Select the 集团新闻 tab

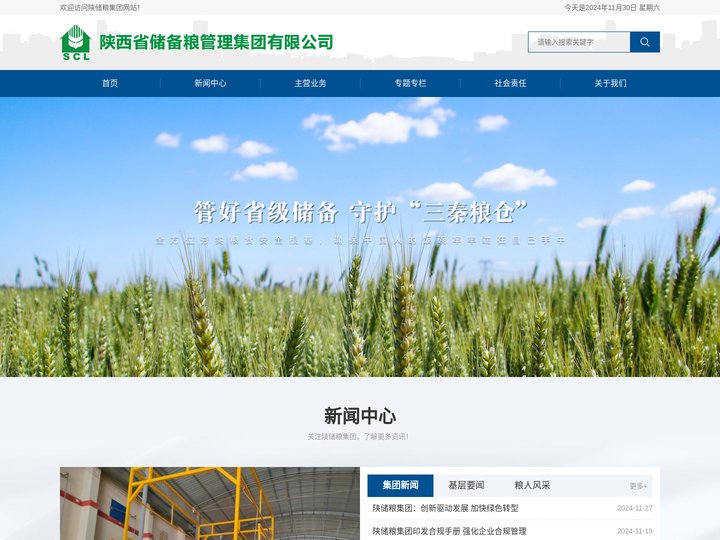tap(400, 485)
